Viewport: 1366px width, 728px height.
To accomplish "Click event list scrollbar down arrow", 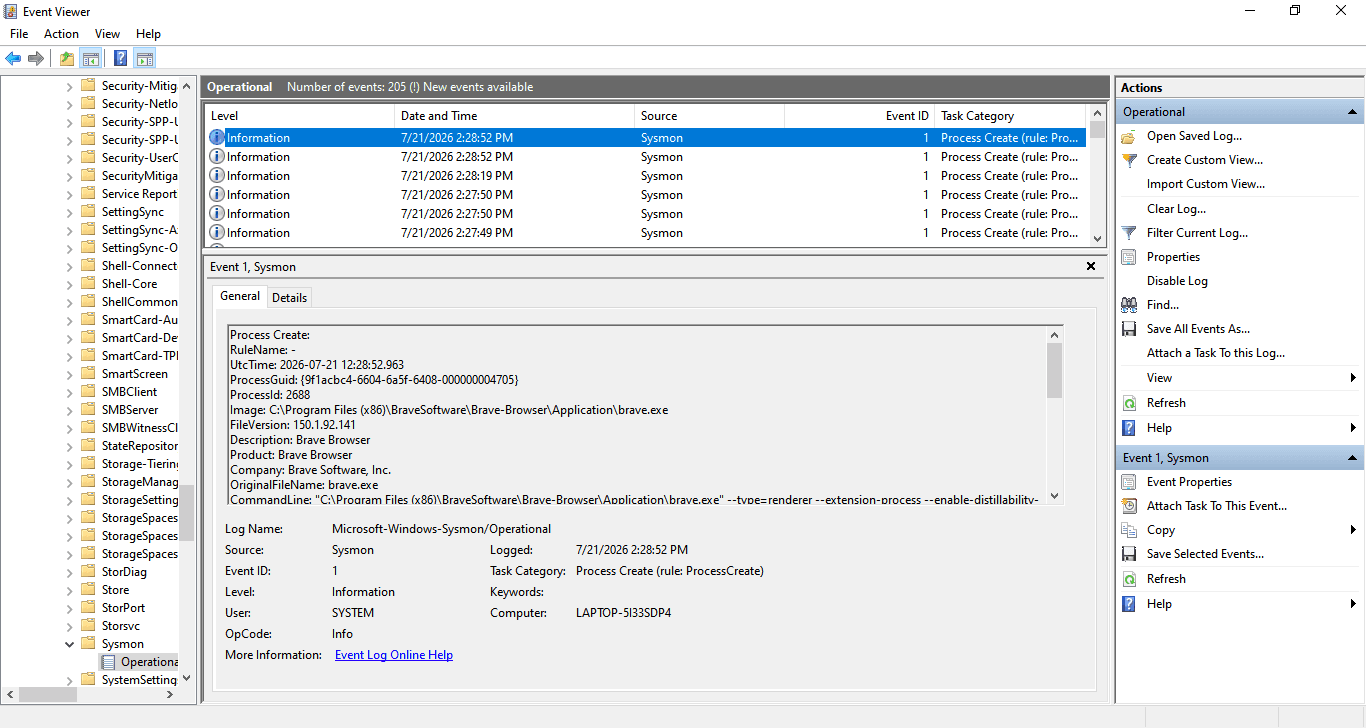I will point(1097,239).
